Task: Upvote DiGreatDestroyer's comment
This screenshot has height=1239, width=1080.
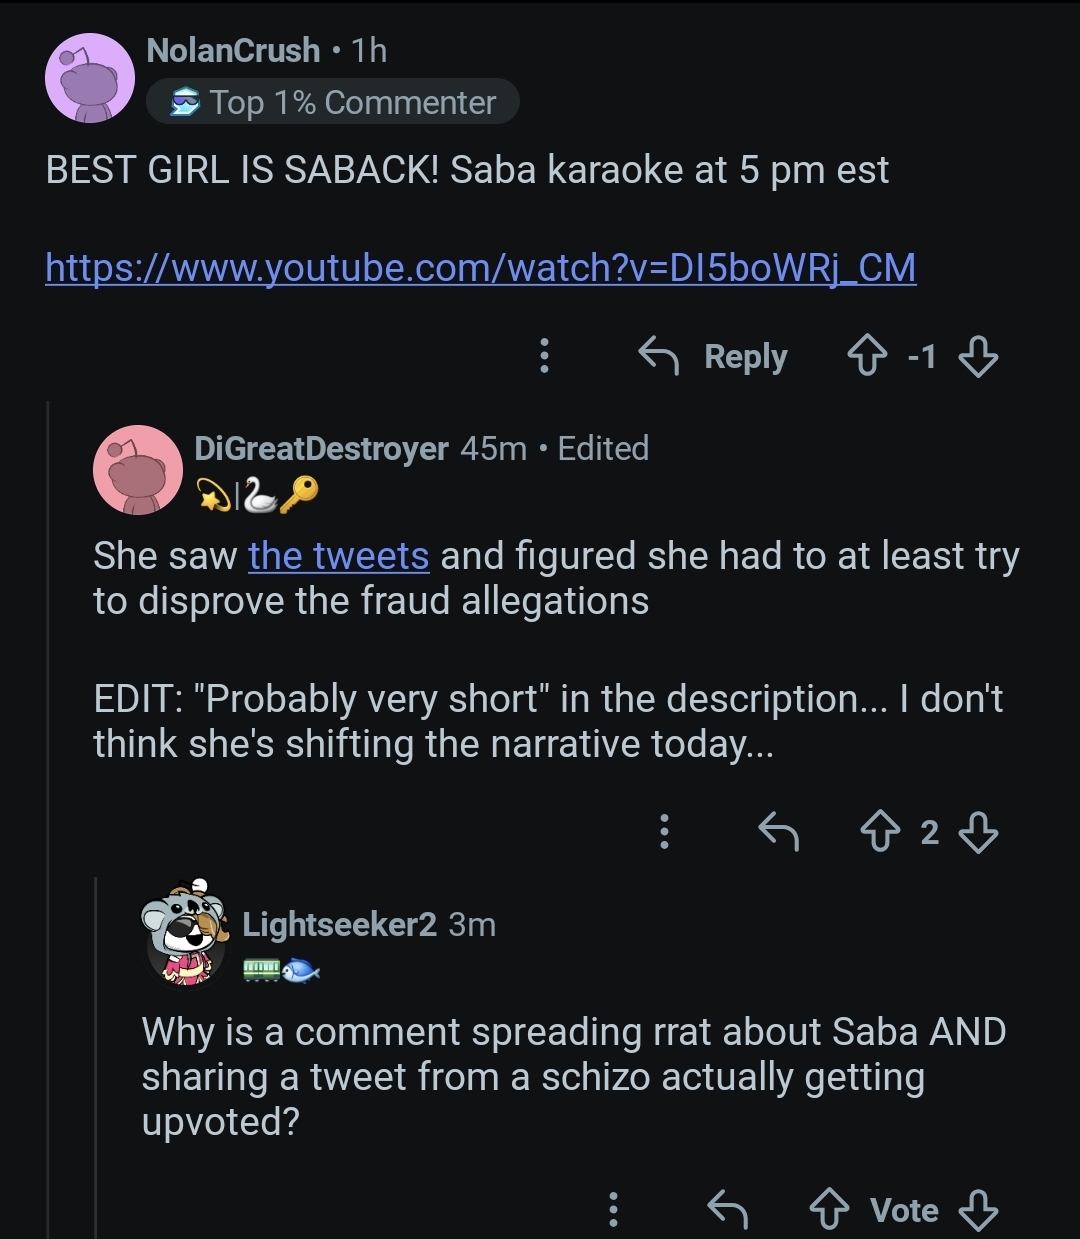Action: [880, 831]
